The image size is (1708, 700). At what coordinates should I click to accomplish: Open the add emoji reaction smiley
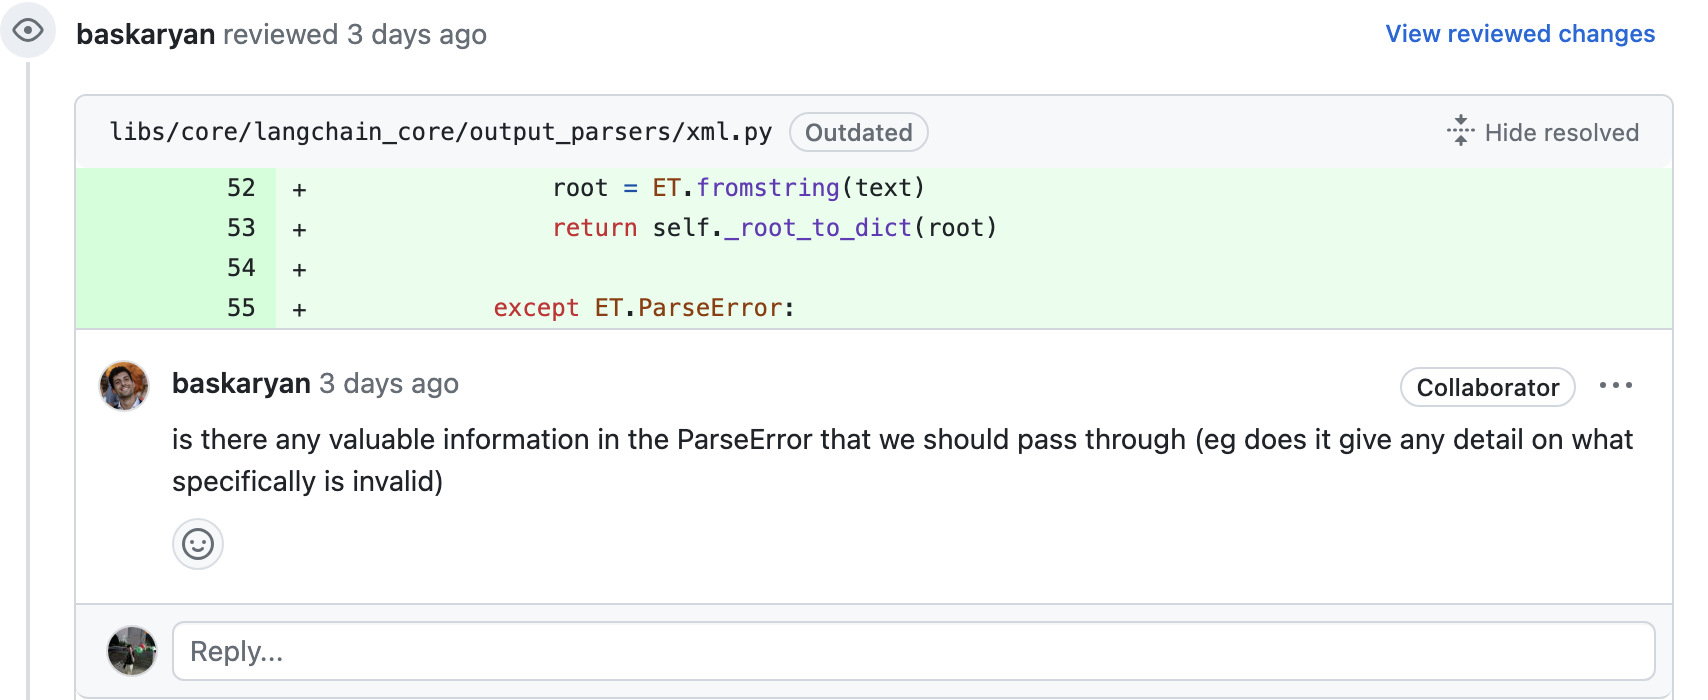point(198,544)
